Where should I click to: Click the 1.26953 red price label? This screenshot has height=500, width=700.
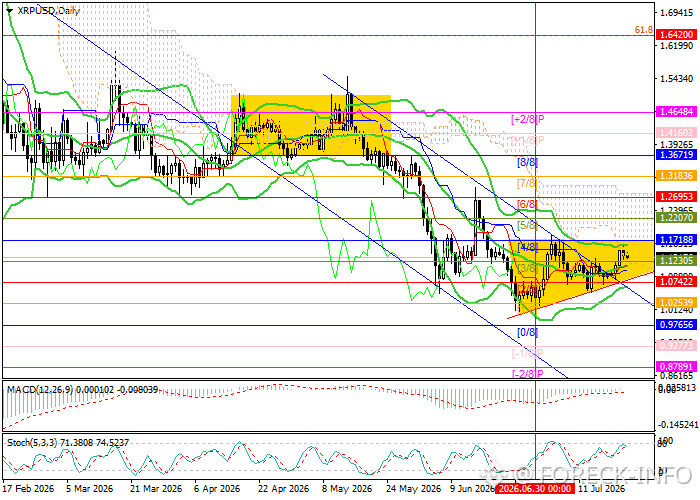tap(677, 196)
